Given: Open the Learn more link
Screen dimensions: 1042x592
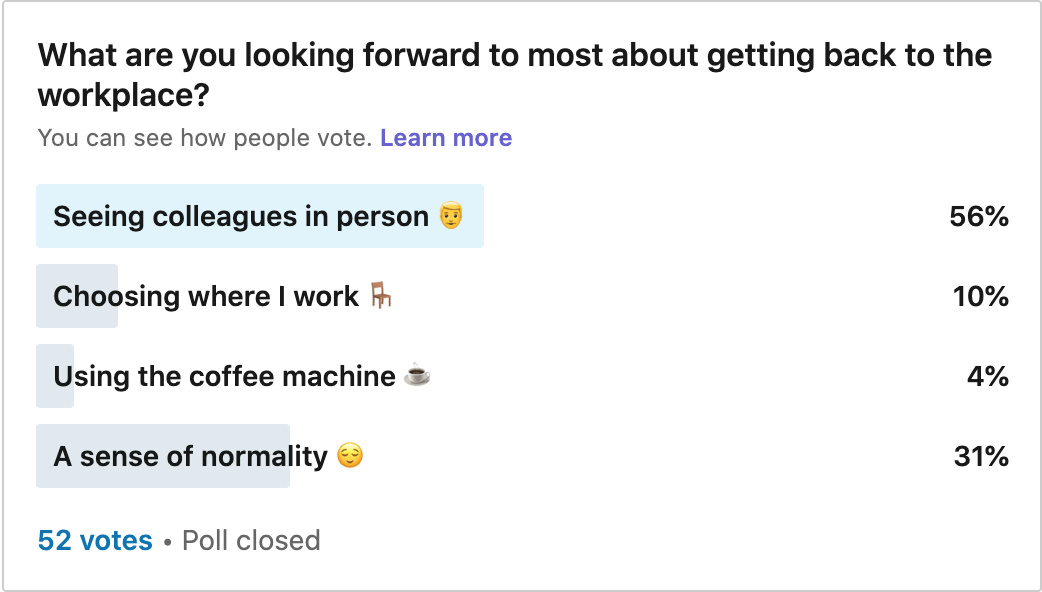Looking at the screenshot, I should coord(446,138).
